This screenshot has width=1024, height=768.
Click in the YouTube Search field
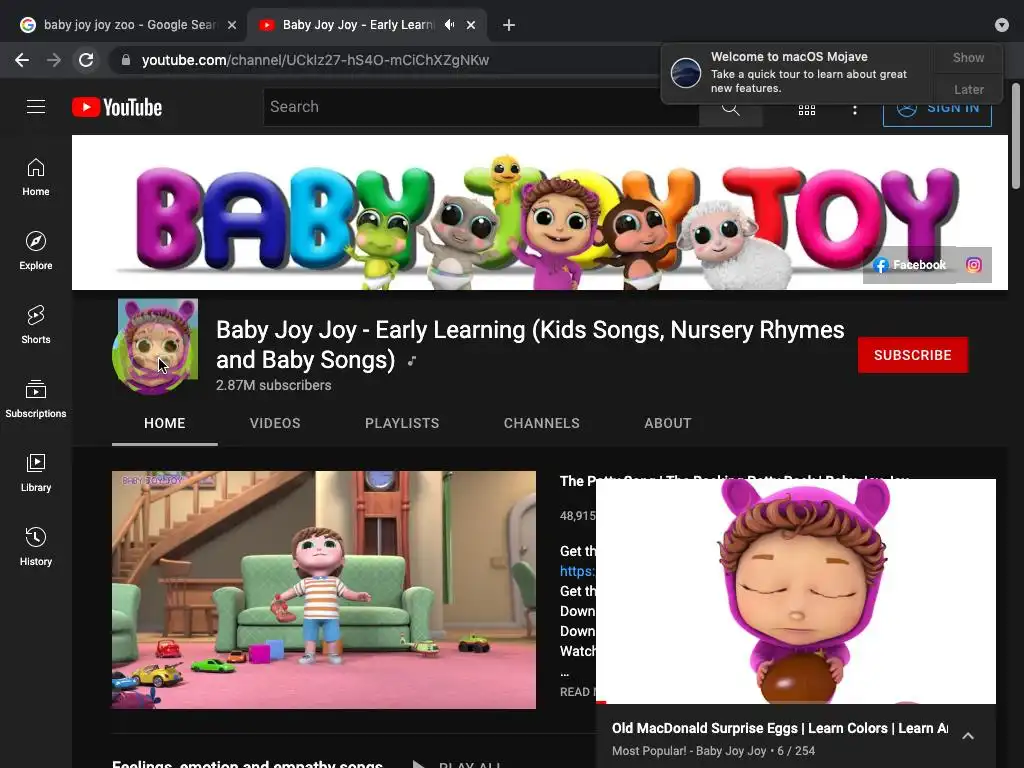pos(481,107)
